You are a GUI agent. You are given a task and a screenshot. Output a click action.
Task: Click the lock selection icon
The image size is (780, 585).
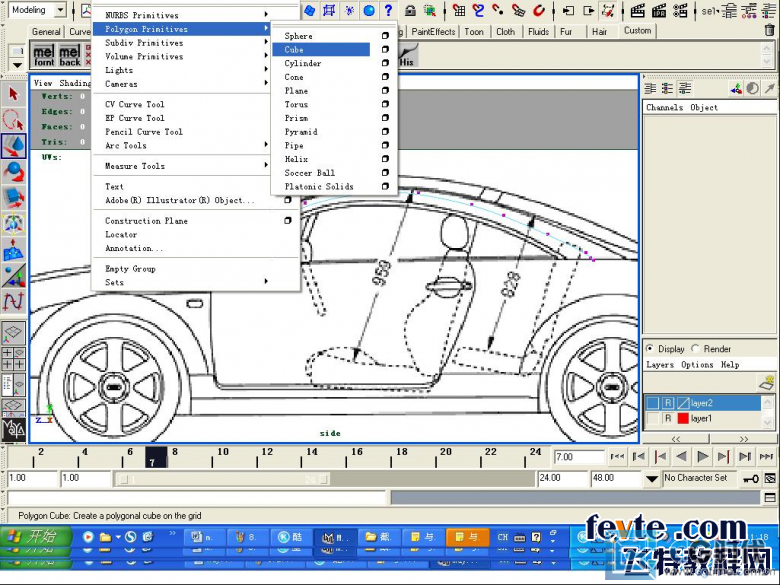click(410, 10)
